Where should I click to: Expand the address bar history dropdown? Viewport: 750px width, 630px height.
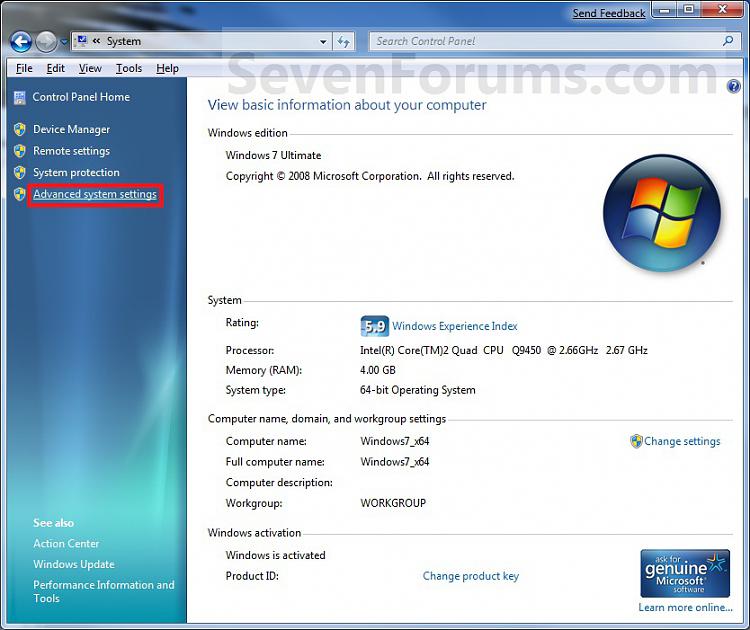pyautogui.click(x=323, y=42)
